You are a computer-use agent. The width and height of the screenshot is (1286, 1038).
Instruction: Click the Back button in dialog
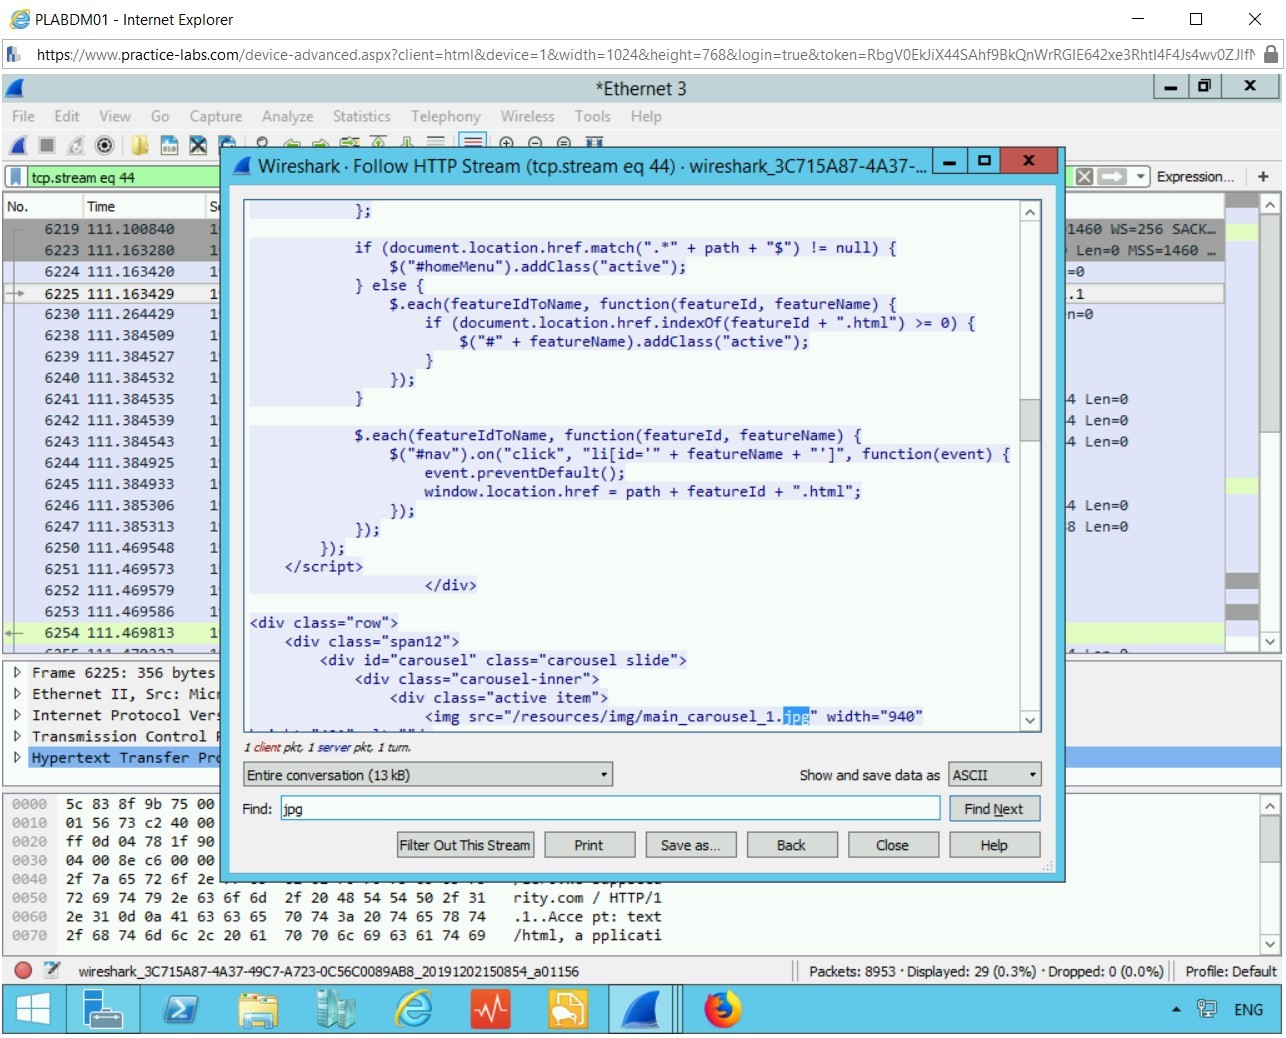(791, 845)
